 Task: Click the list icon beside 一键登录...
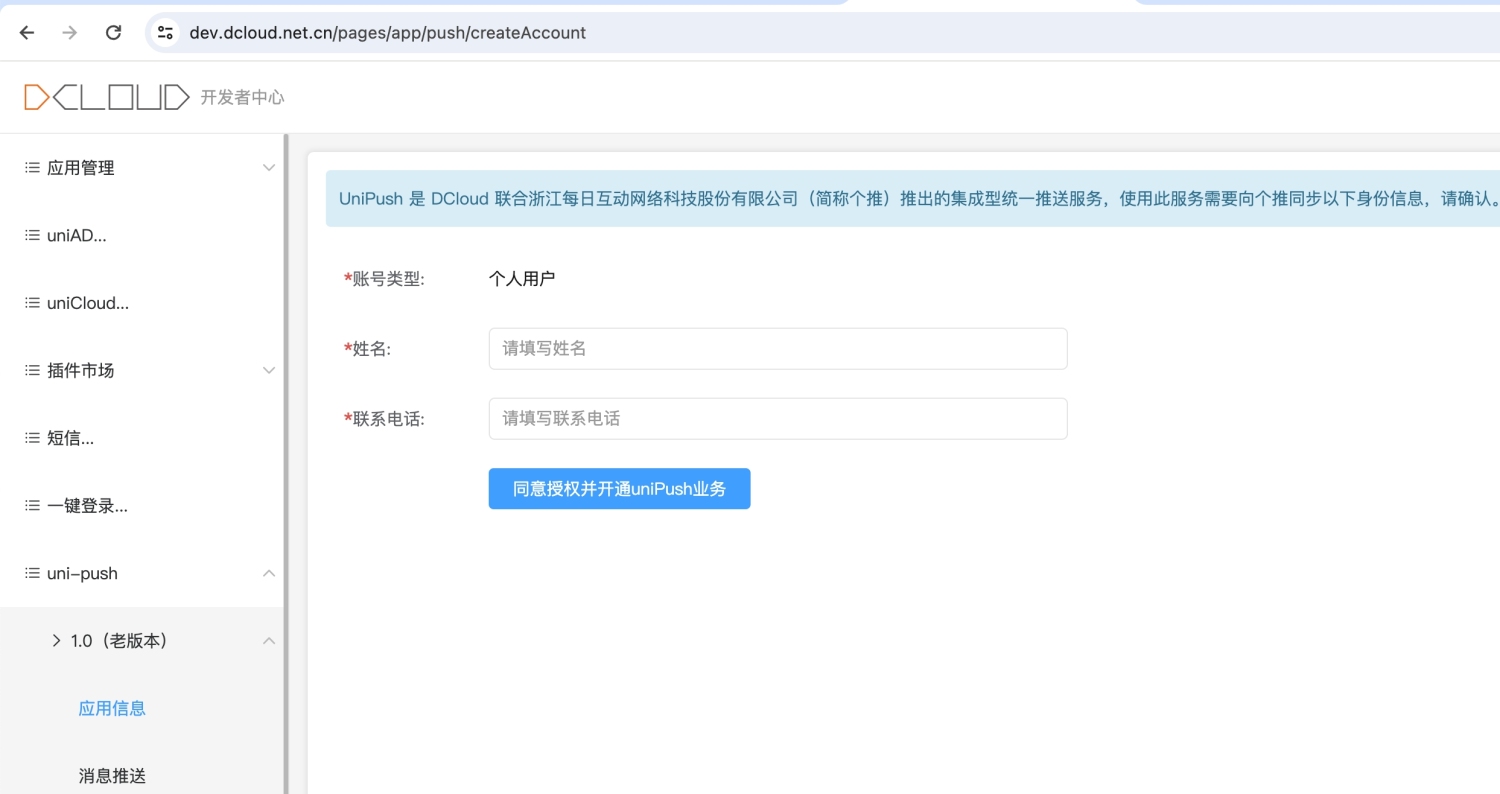pyautogui.click(x=32, y=506)
